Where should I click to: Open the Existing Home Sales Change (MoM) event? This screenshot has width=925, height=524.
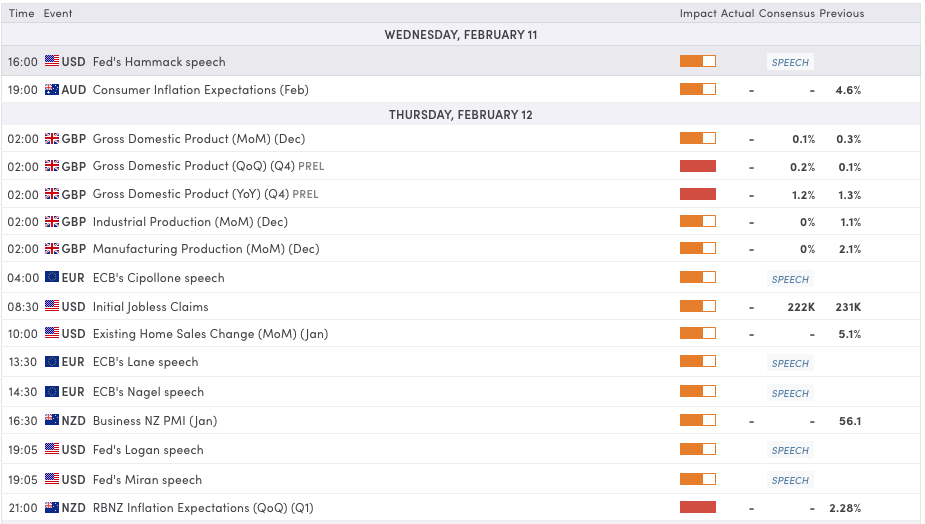(210, 334)
